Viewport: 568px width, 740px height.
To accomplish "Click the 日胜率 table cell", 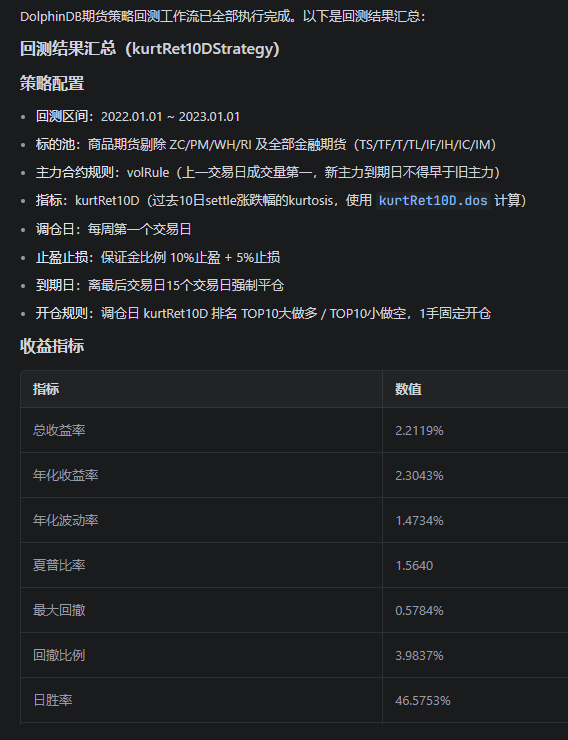I will pyautogui.click(x=201, y=700).
